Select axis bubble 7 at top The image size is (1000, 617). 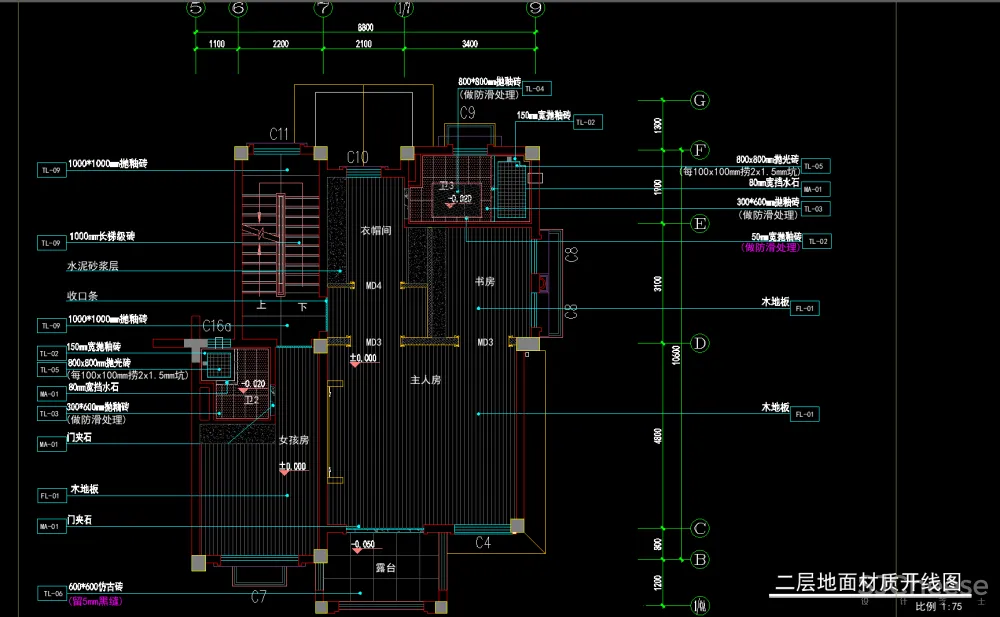(x=323, y=9)
